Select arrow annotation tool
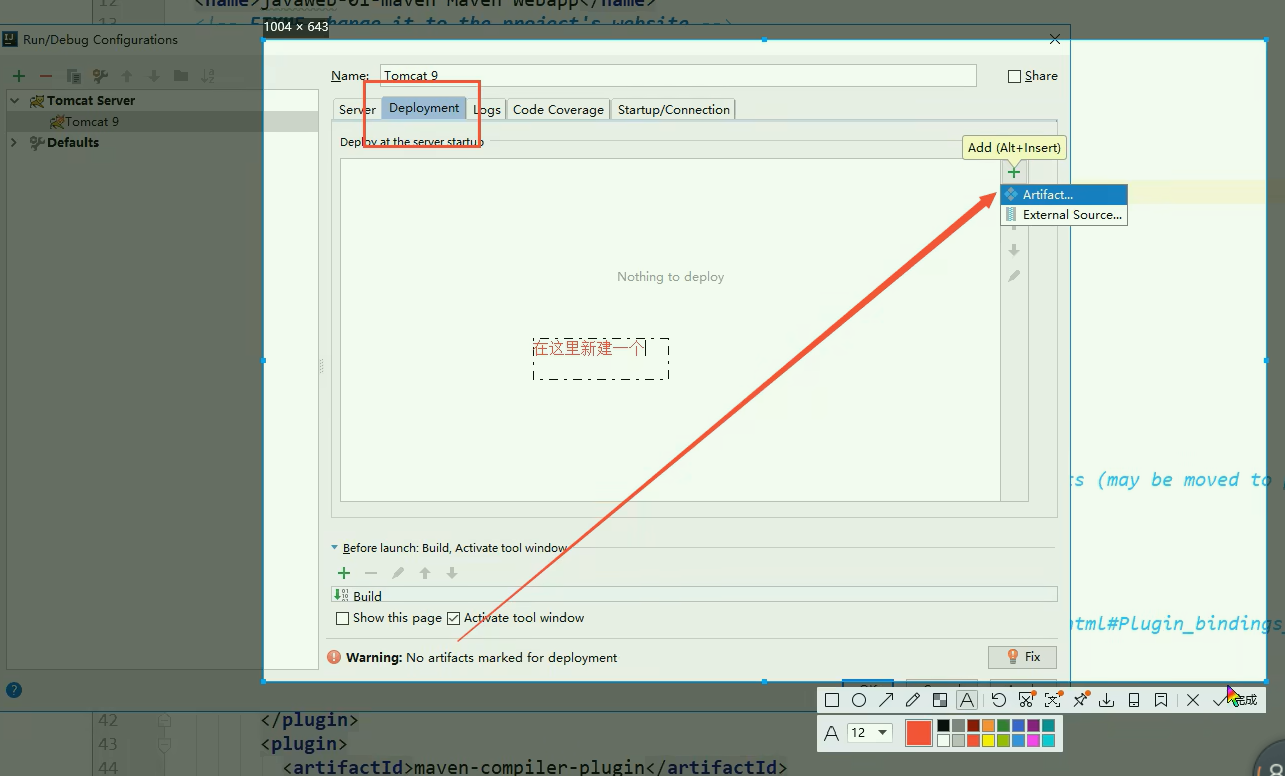1285x776 pixels. click(x=886, y=700)
